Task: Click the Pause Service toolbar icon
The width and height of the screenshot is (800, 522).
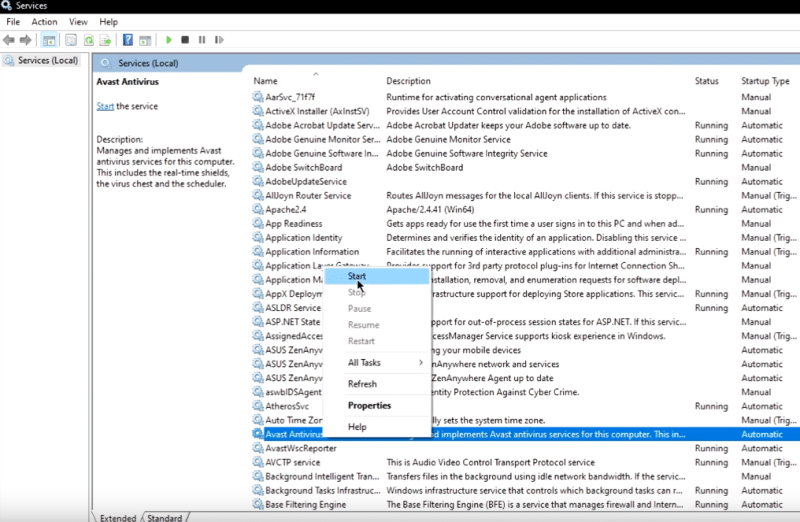Action: (202, 40)
